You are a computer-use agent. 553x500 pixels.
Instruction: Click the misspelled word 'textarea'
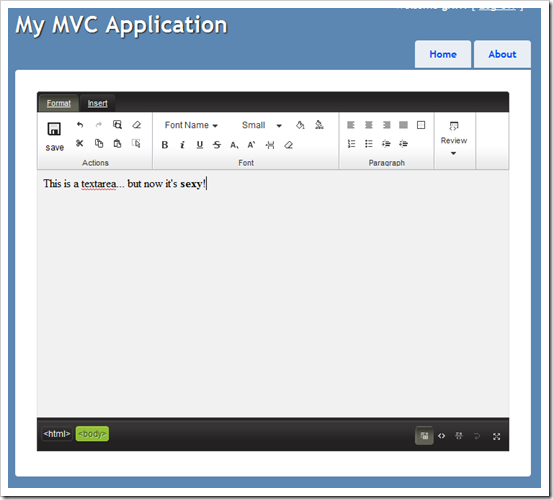98,184
